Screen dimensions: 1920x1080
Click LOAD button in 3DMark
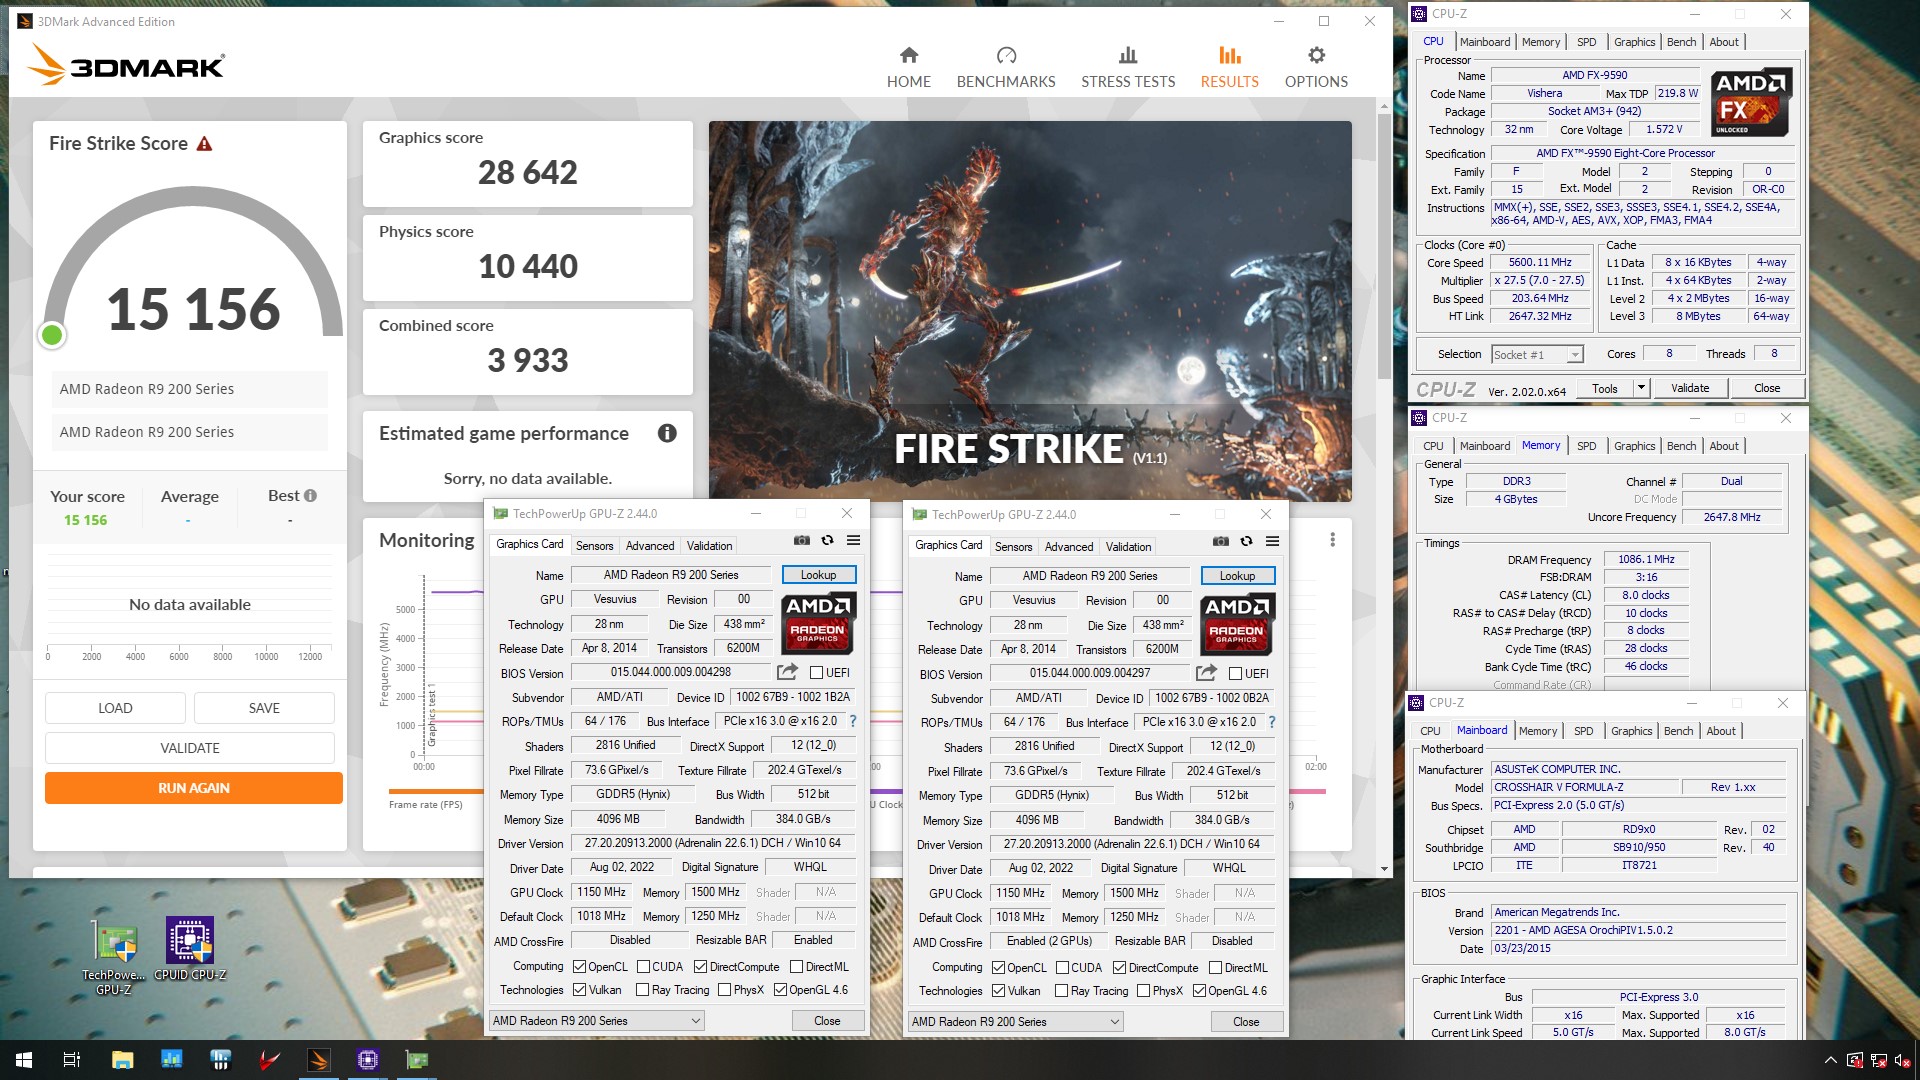click(115, 708)
